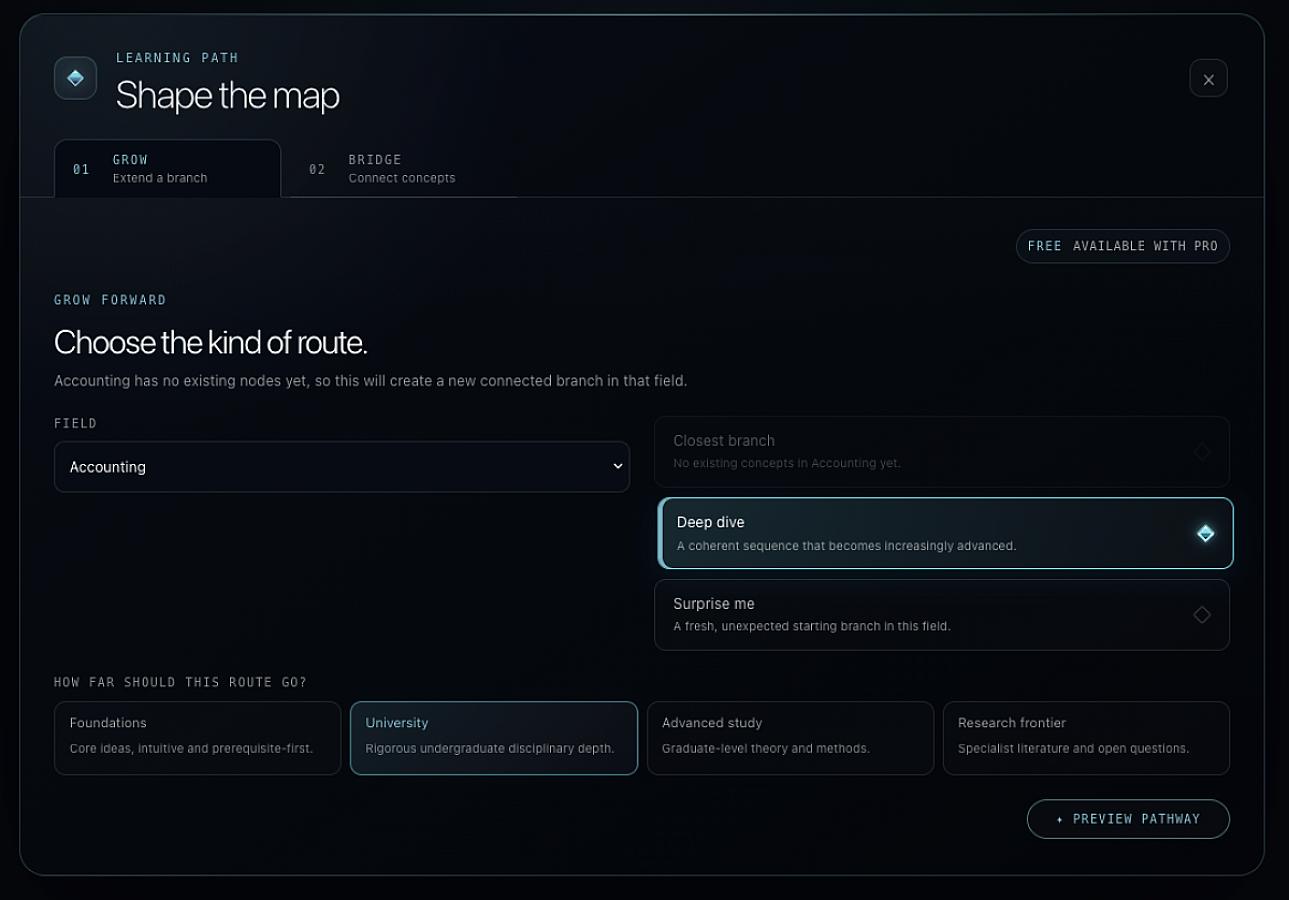
Task: Open the Accounting field dropdown
Action: point(342,467)
